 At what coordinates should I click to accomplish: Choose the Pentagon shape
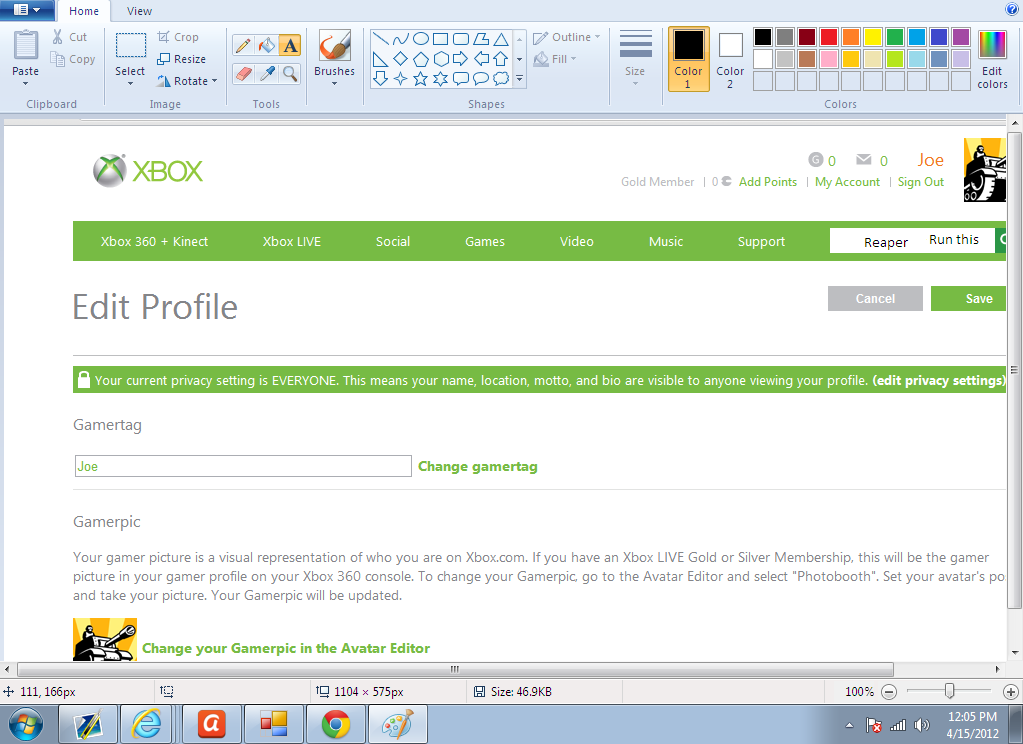[x=421, y=59]
